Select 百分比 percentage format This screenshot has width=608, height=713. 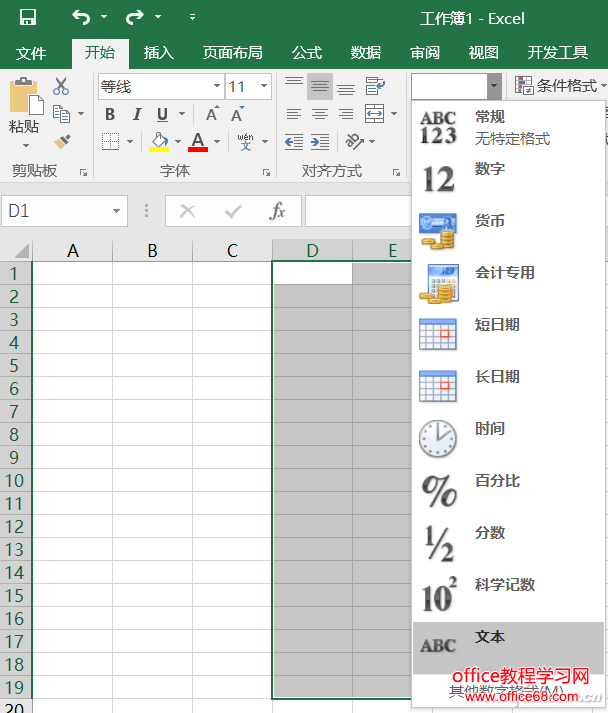(508, 491)
